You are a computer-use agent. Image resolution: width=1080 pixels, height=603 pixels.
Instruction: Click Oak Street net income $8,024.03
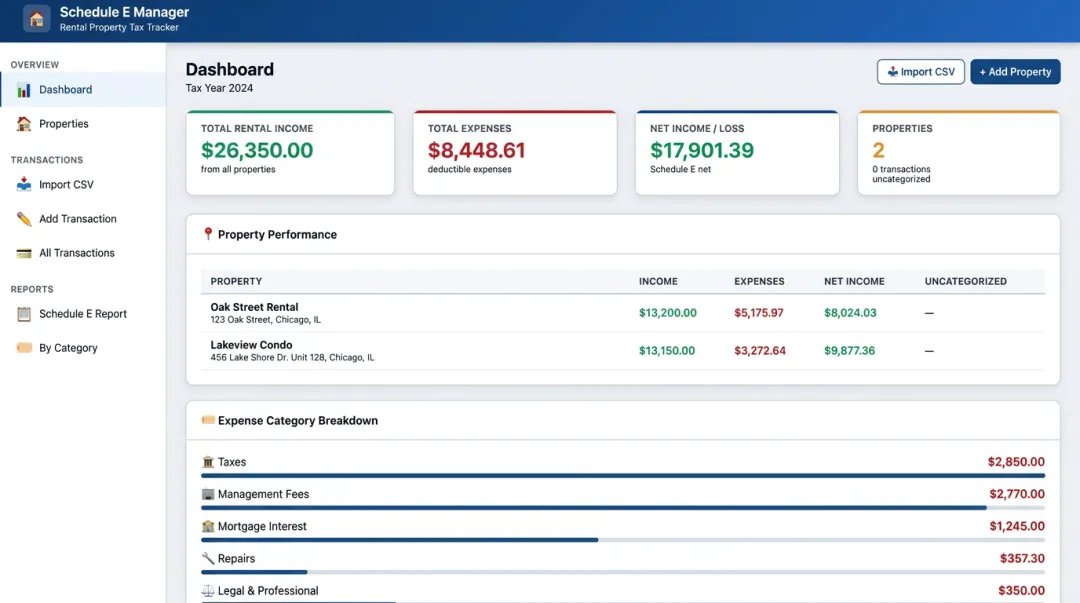[850, 313]
